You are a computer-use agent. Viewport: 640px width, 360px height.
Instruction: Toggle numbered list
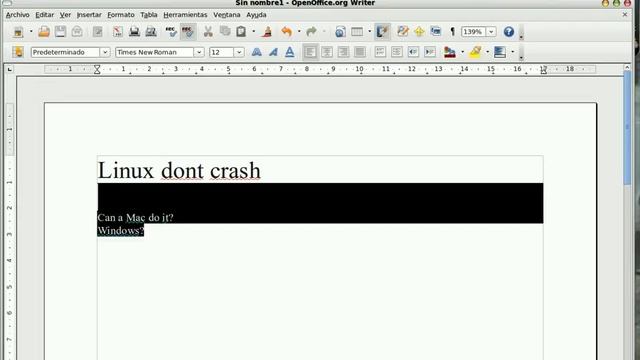pyautogui.click(x=380, y=52)
